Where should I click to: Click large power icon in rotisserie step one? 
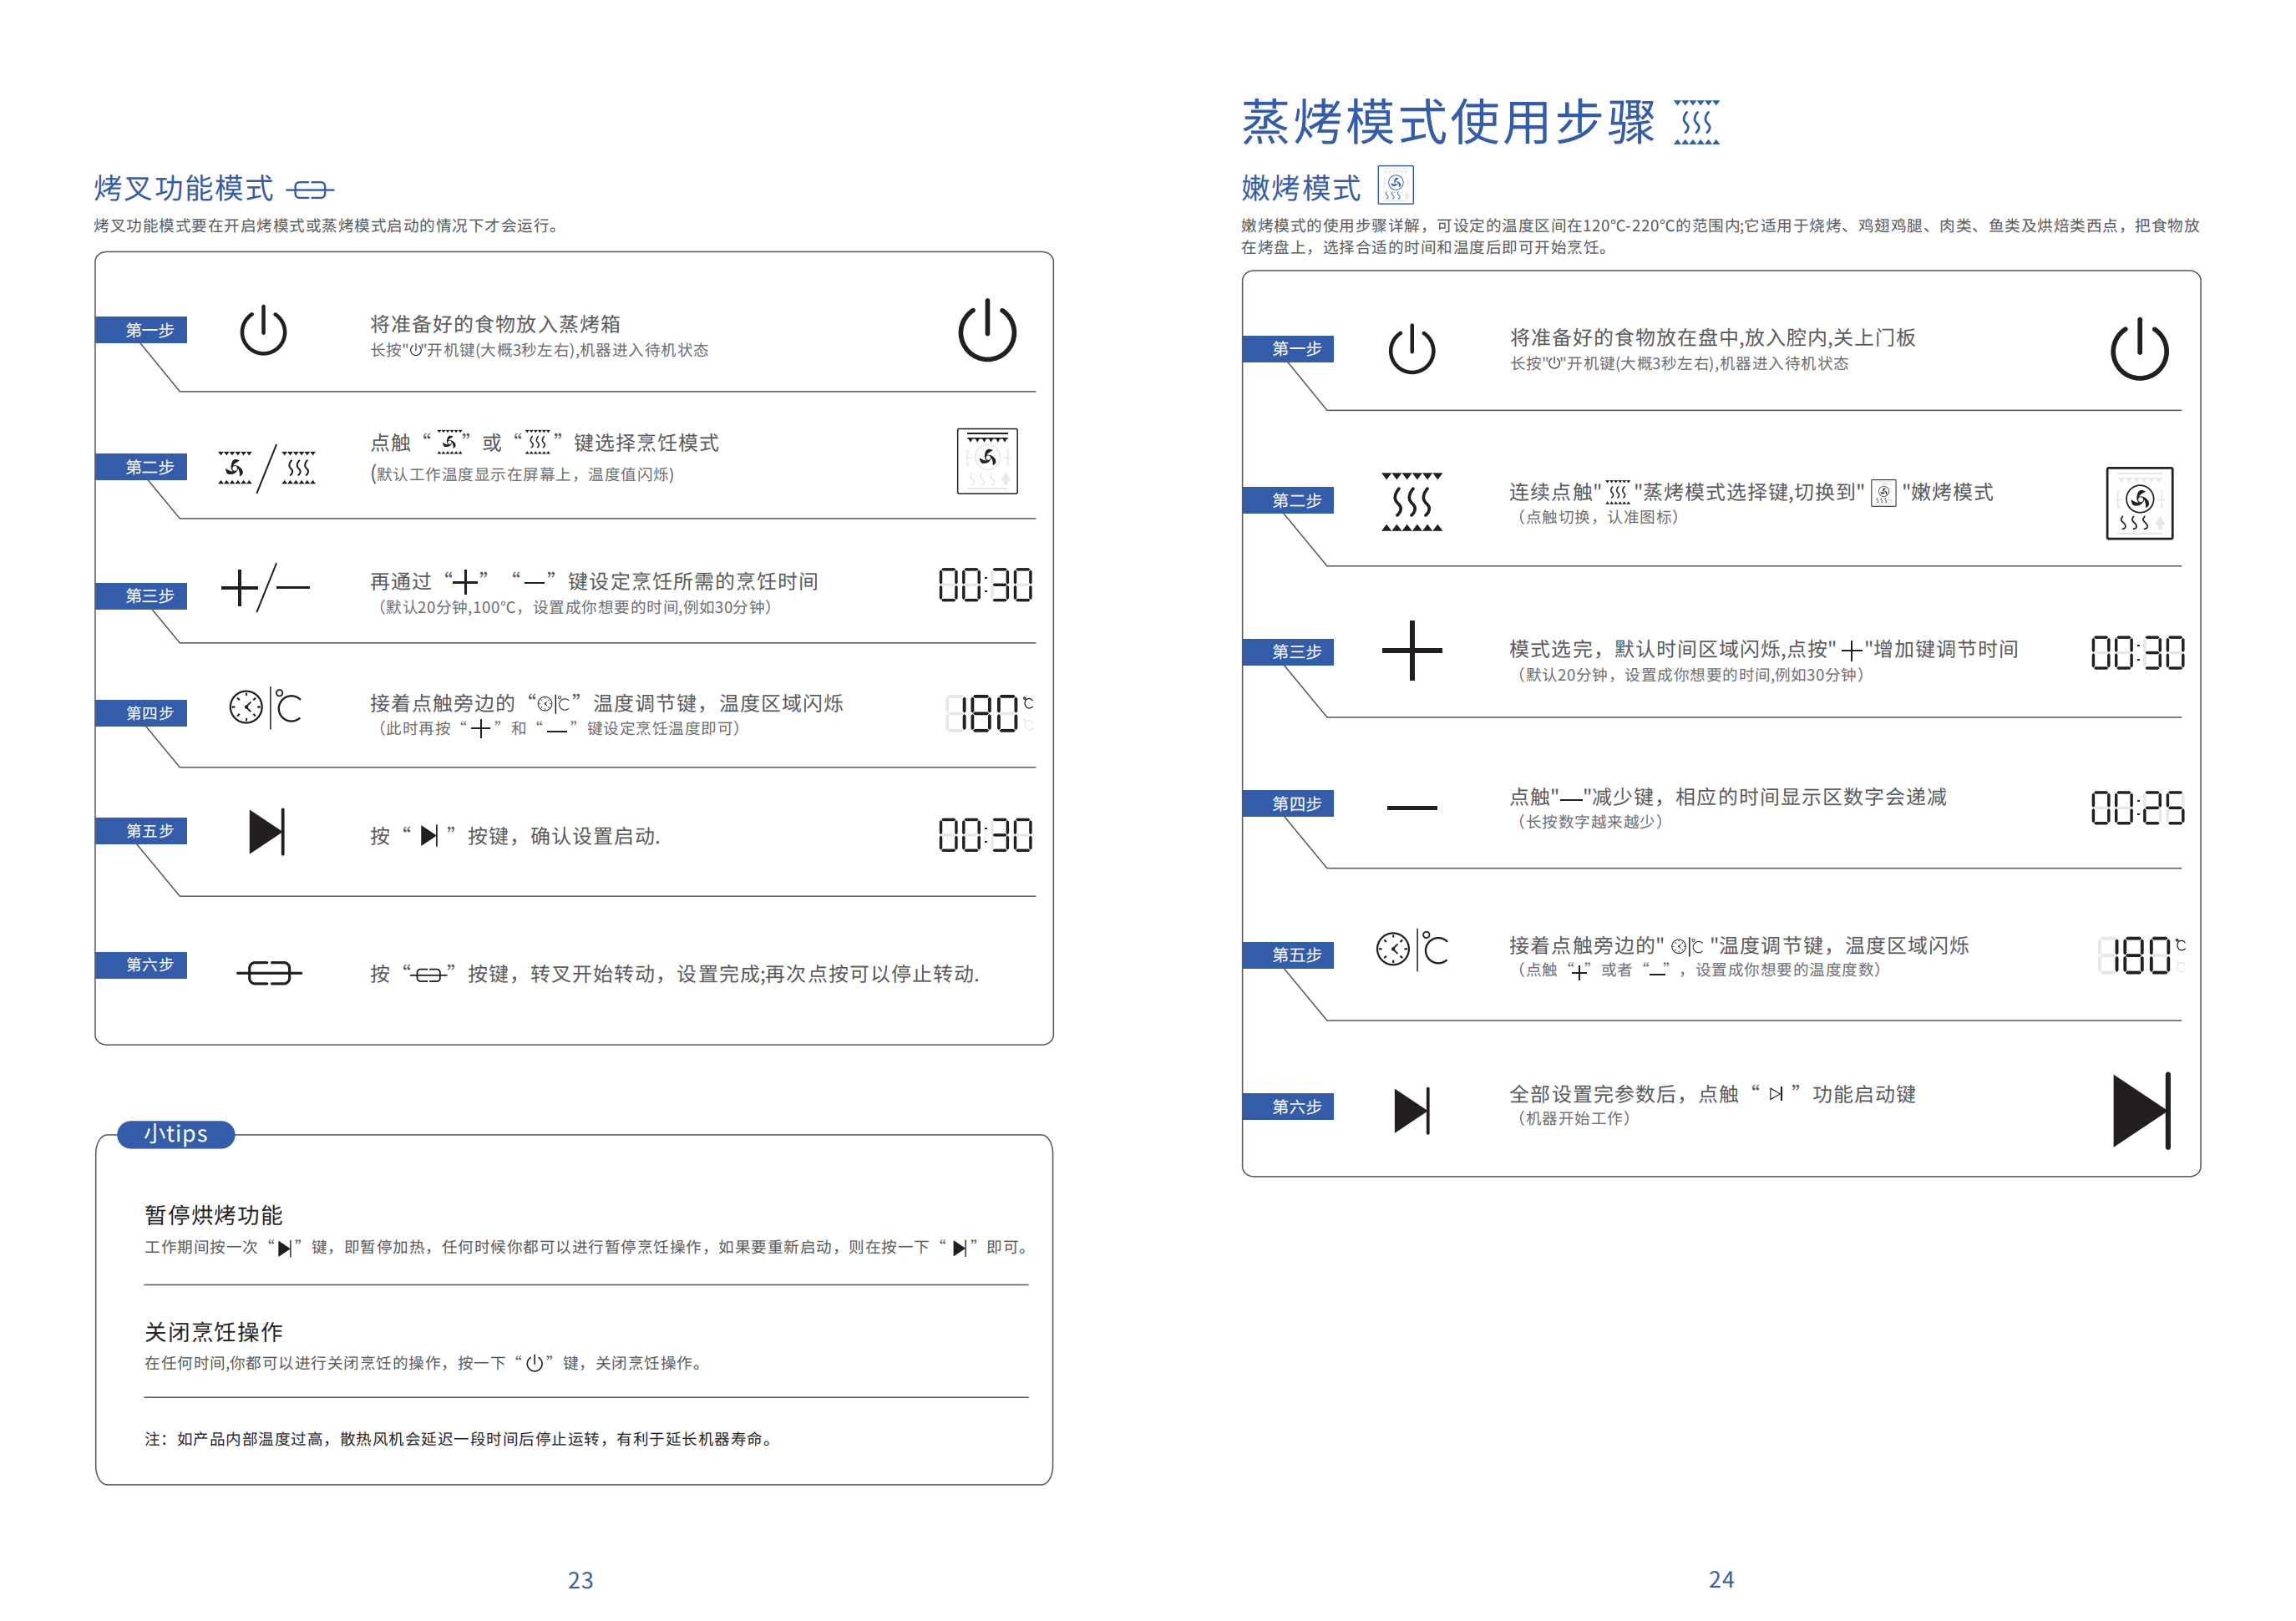coord(986,331)
